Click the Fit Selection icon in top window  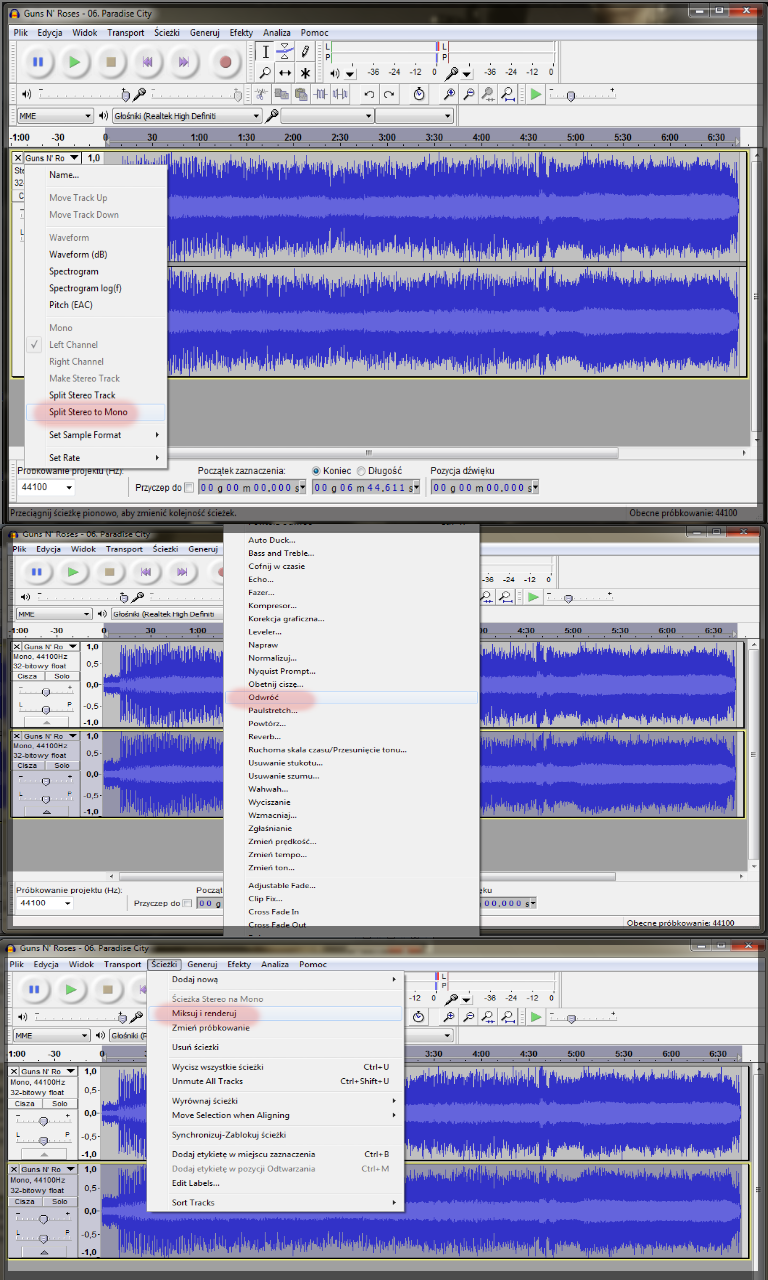(488, 94)
